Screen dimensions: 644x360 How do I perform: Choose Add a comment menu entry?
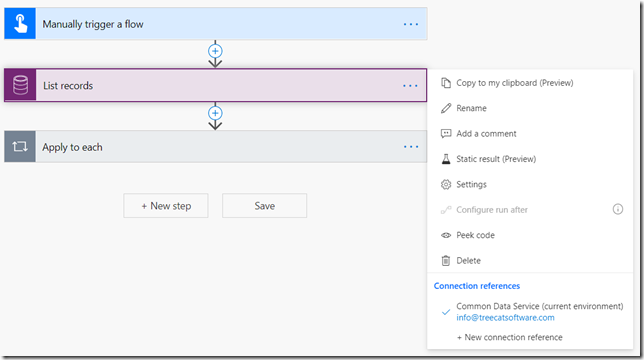coord(486,133)
